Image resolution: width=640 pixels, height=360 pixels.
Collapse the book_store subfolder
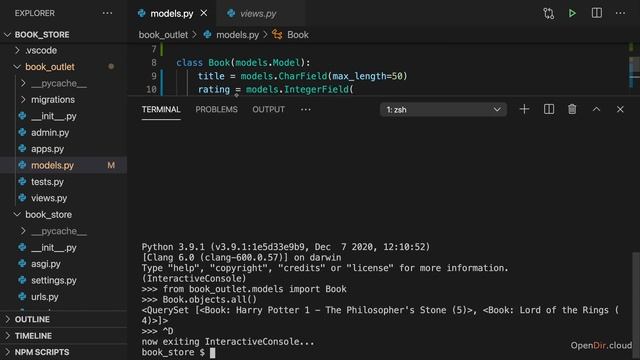(x=17, y=214)
